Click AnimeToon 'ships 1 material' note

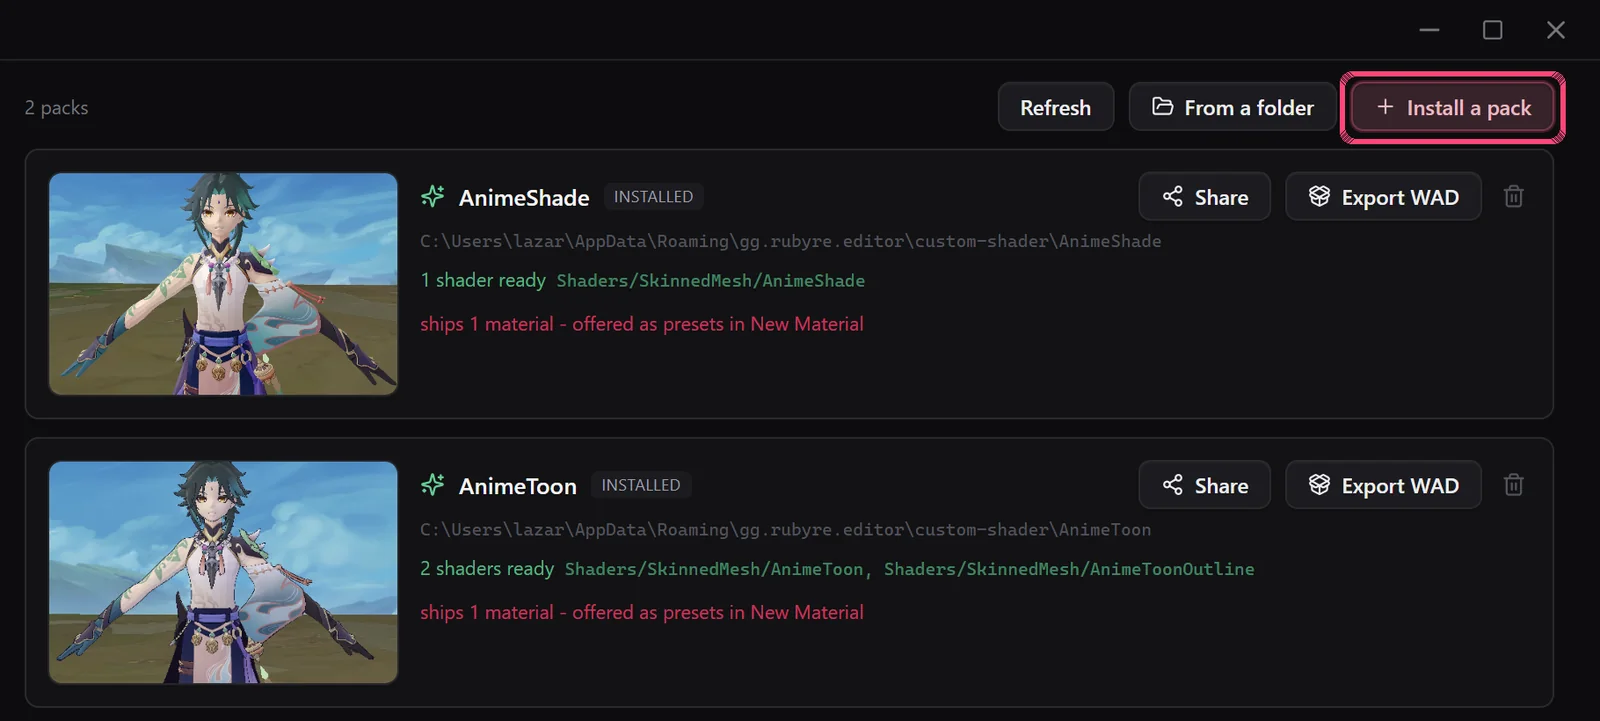click(642, 612)
